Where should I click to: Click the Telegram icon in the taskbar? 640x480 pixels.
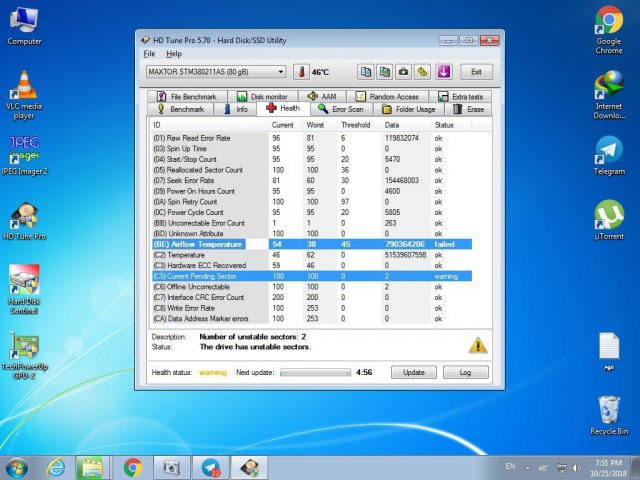[x=210, y=467]
